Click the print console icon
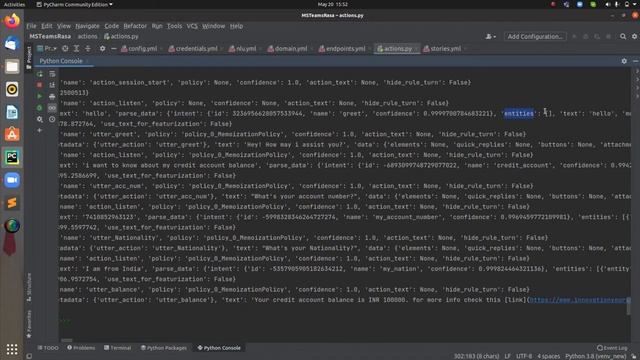This screenshot has width=640, height=360. (52, 97)
